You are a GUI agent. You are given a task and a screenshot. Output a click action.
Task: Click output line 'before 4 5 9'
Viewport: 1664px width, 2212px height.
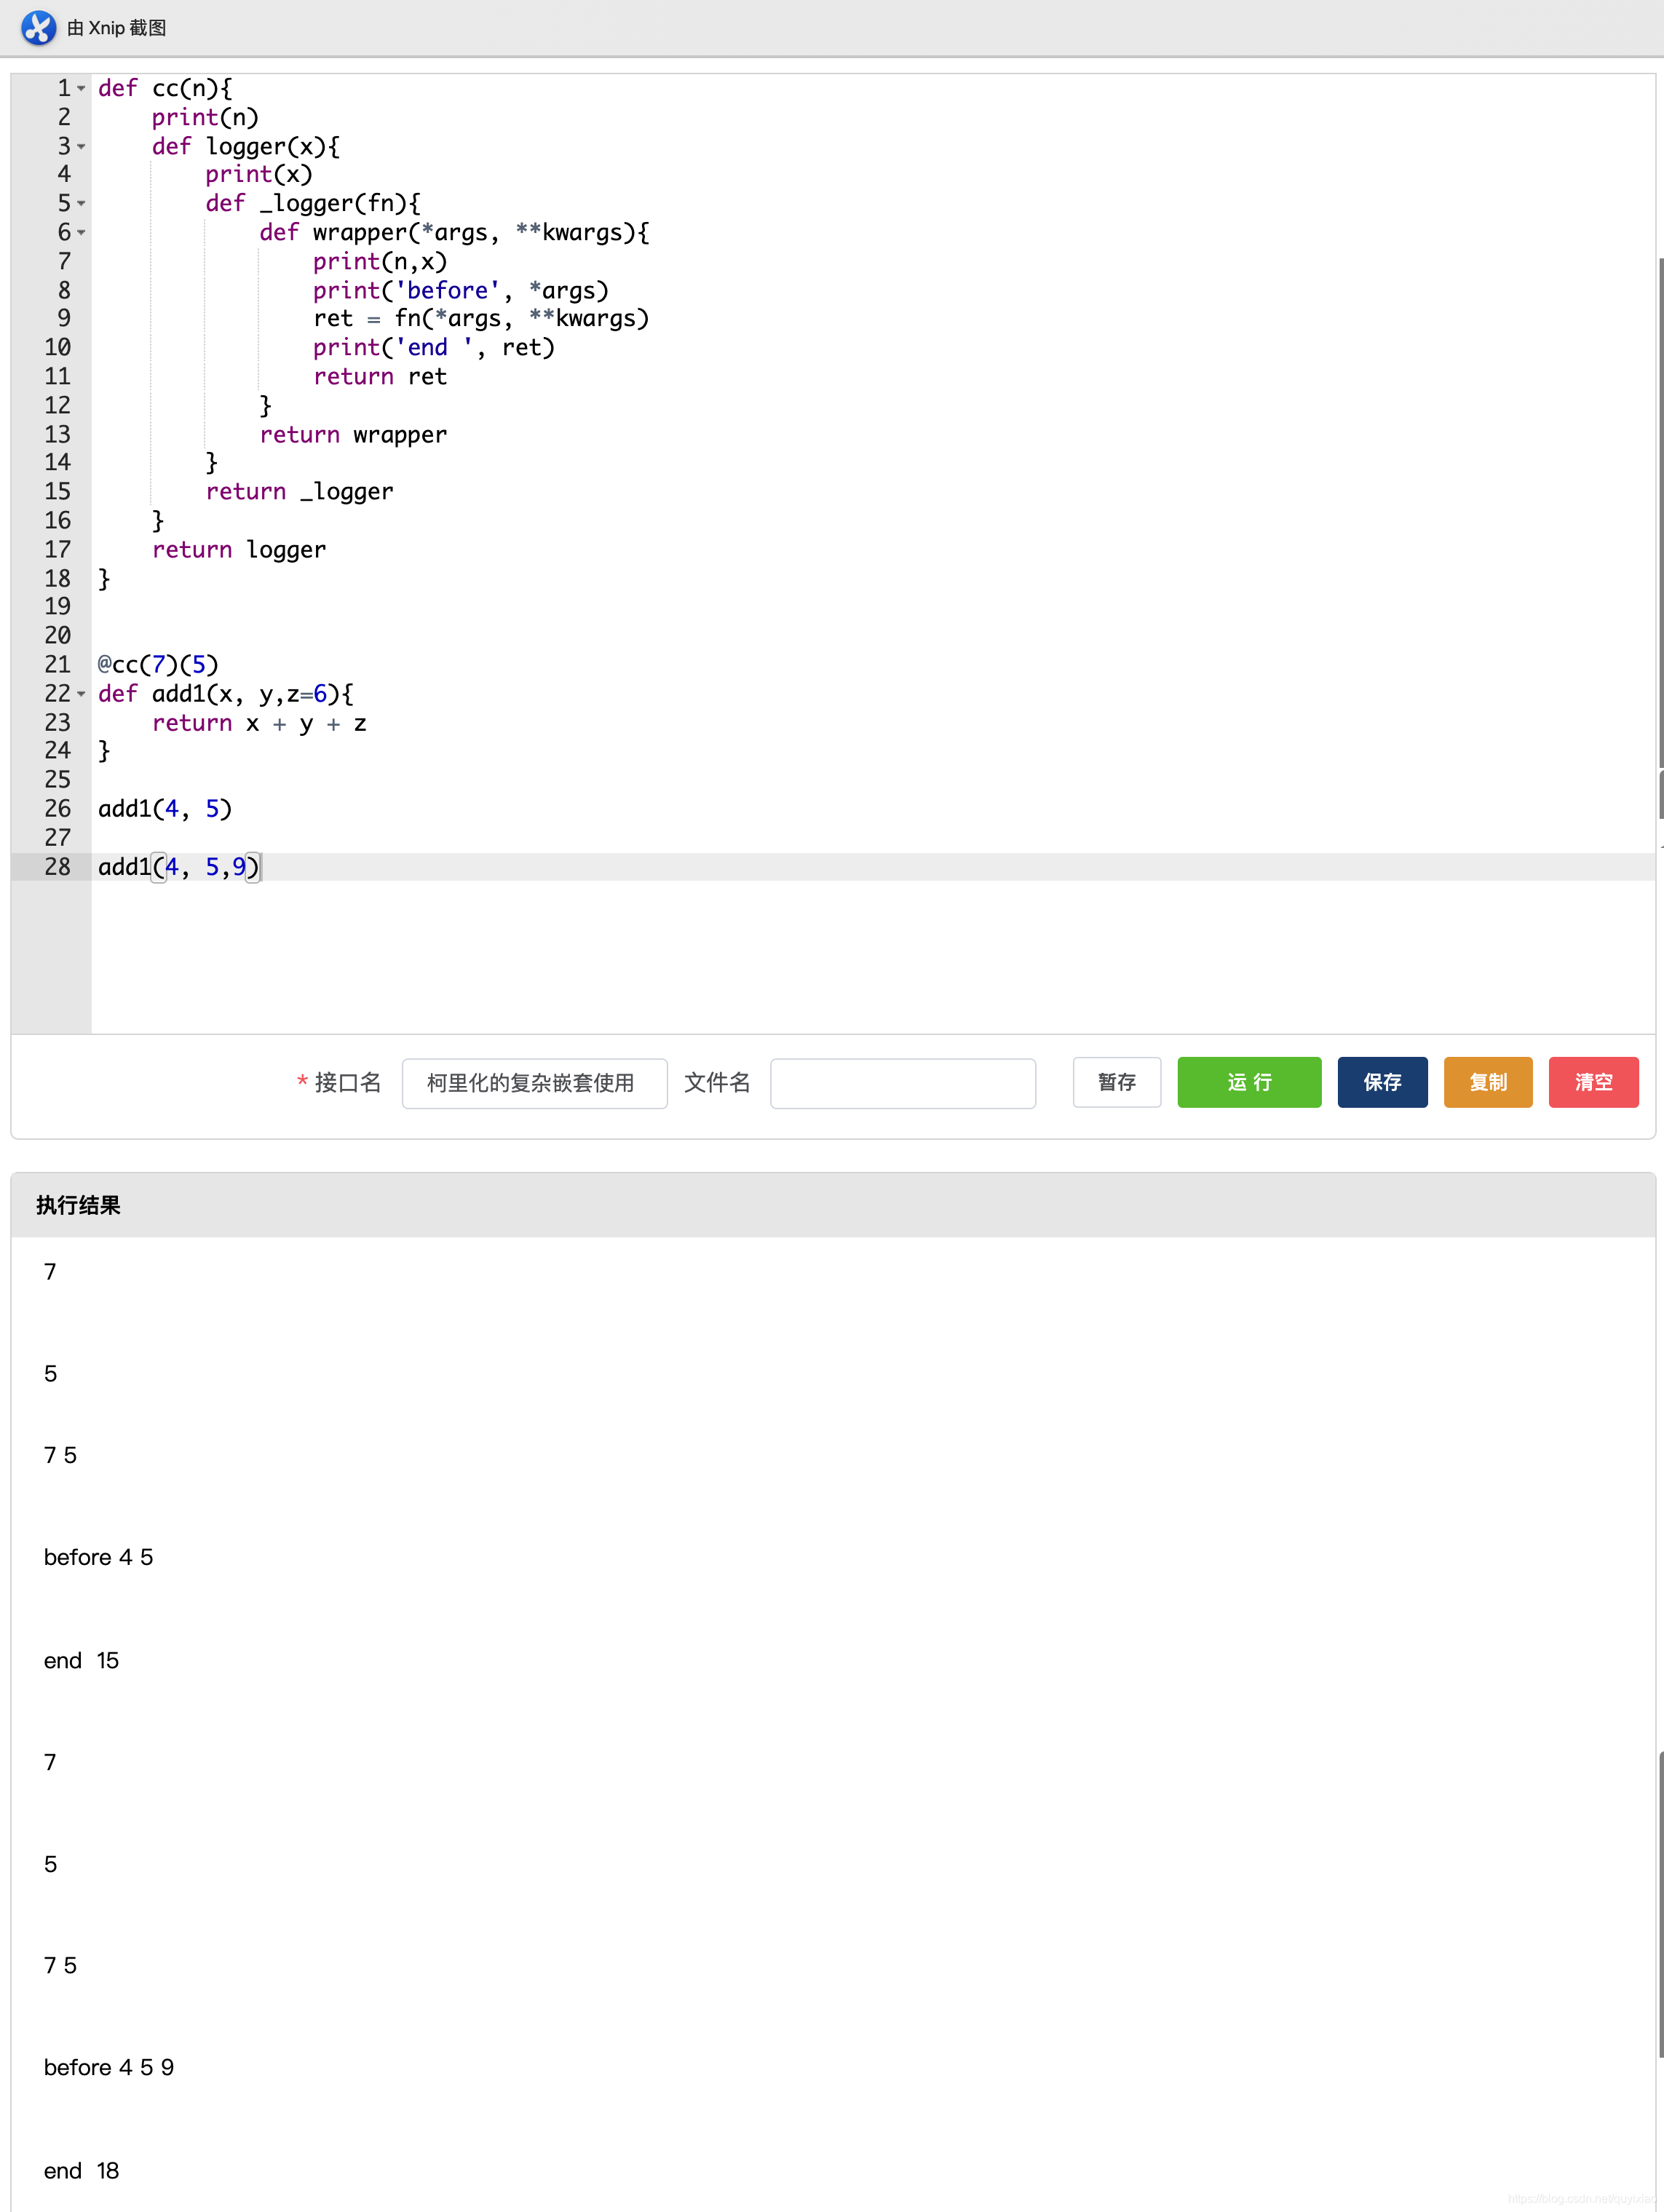coord(109,2067)
